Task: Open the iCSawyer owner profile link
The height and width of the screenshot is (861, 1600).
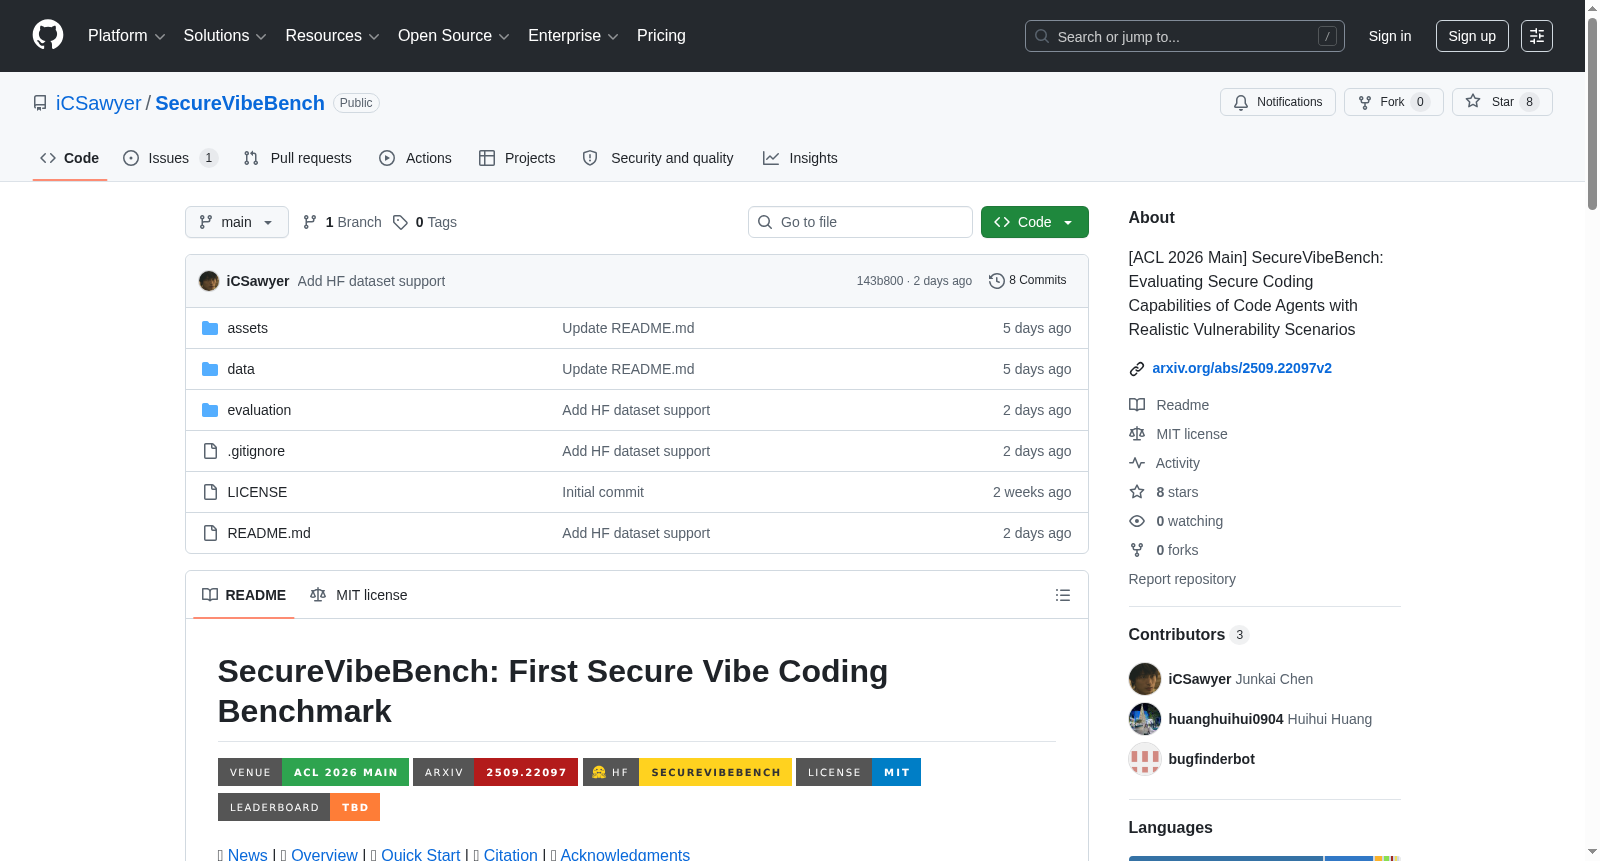Action: 99,103
